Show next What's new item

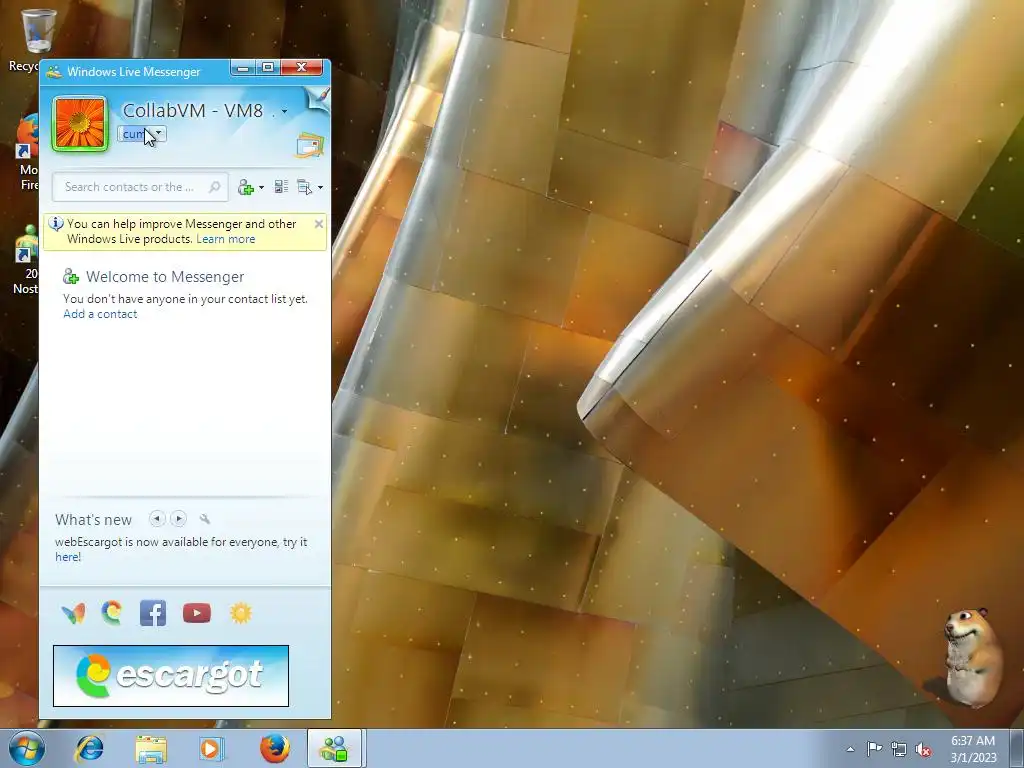178,519
